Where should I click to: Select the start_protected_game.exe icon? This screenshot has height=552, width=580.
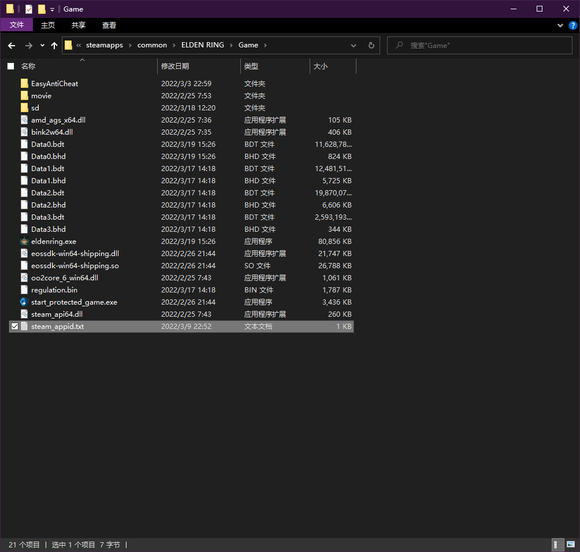24,302
